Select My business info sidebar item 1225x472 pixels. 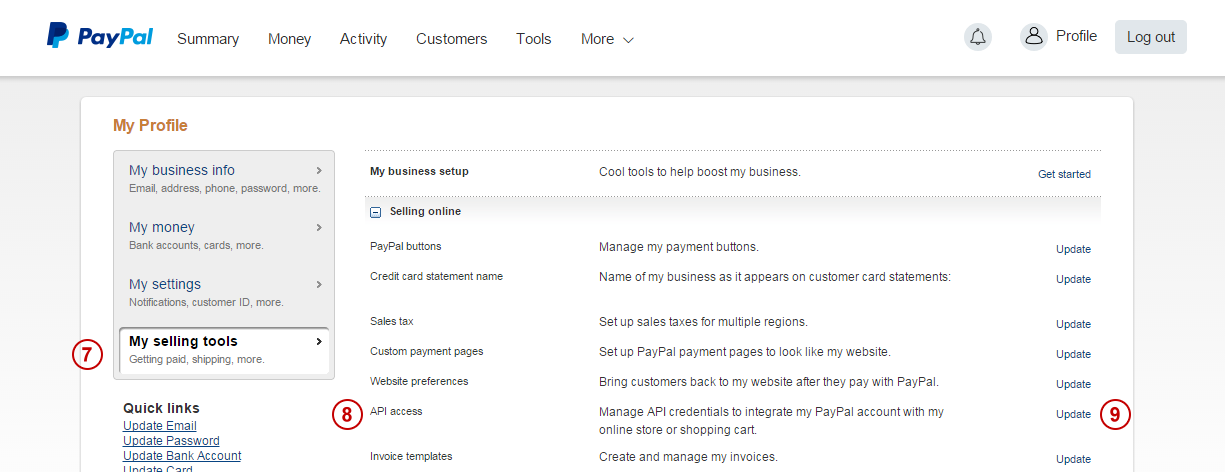pos(224,179)
